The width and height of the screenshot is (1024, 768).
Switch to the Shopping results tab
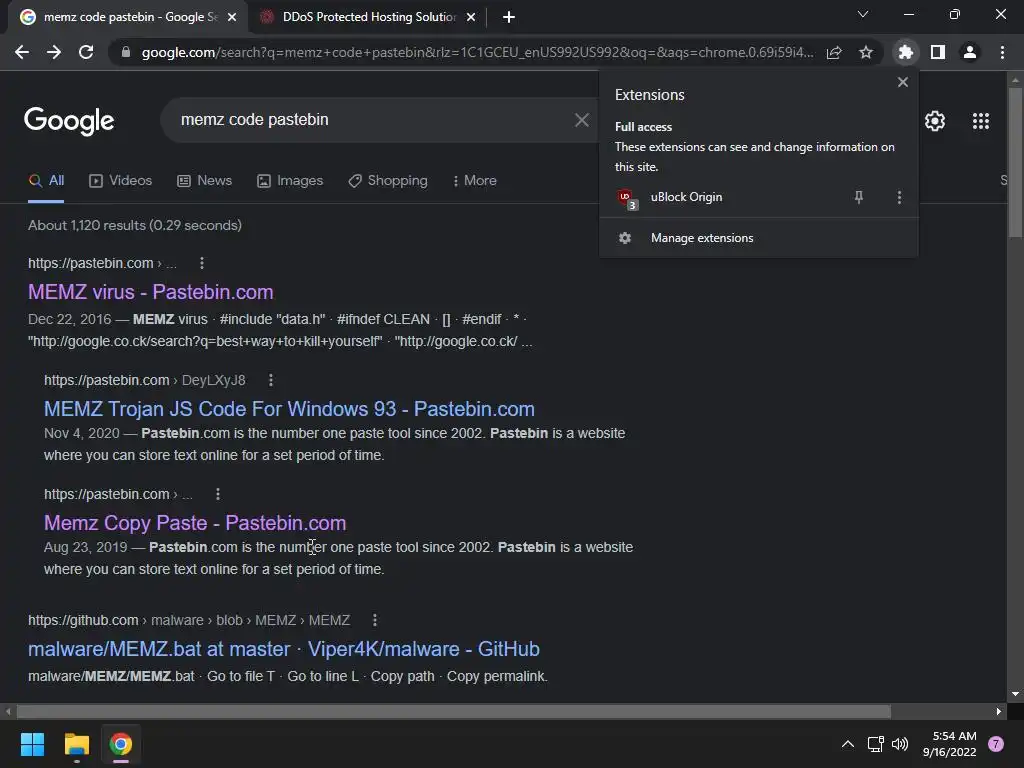[388, 181]
